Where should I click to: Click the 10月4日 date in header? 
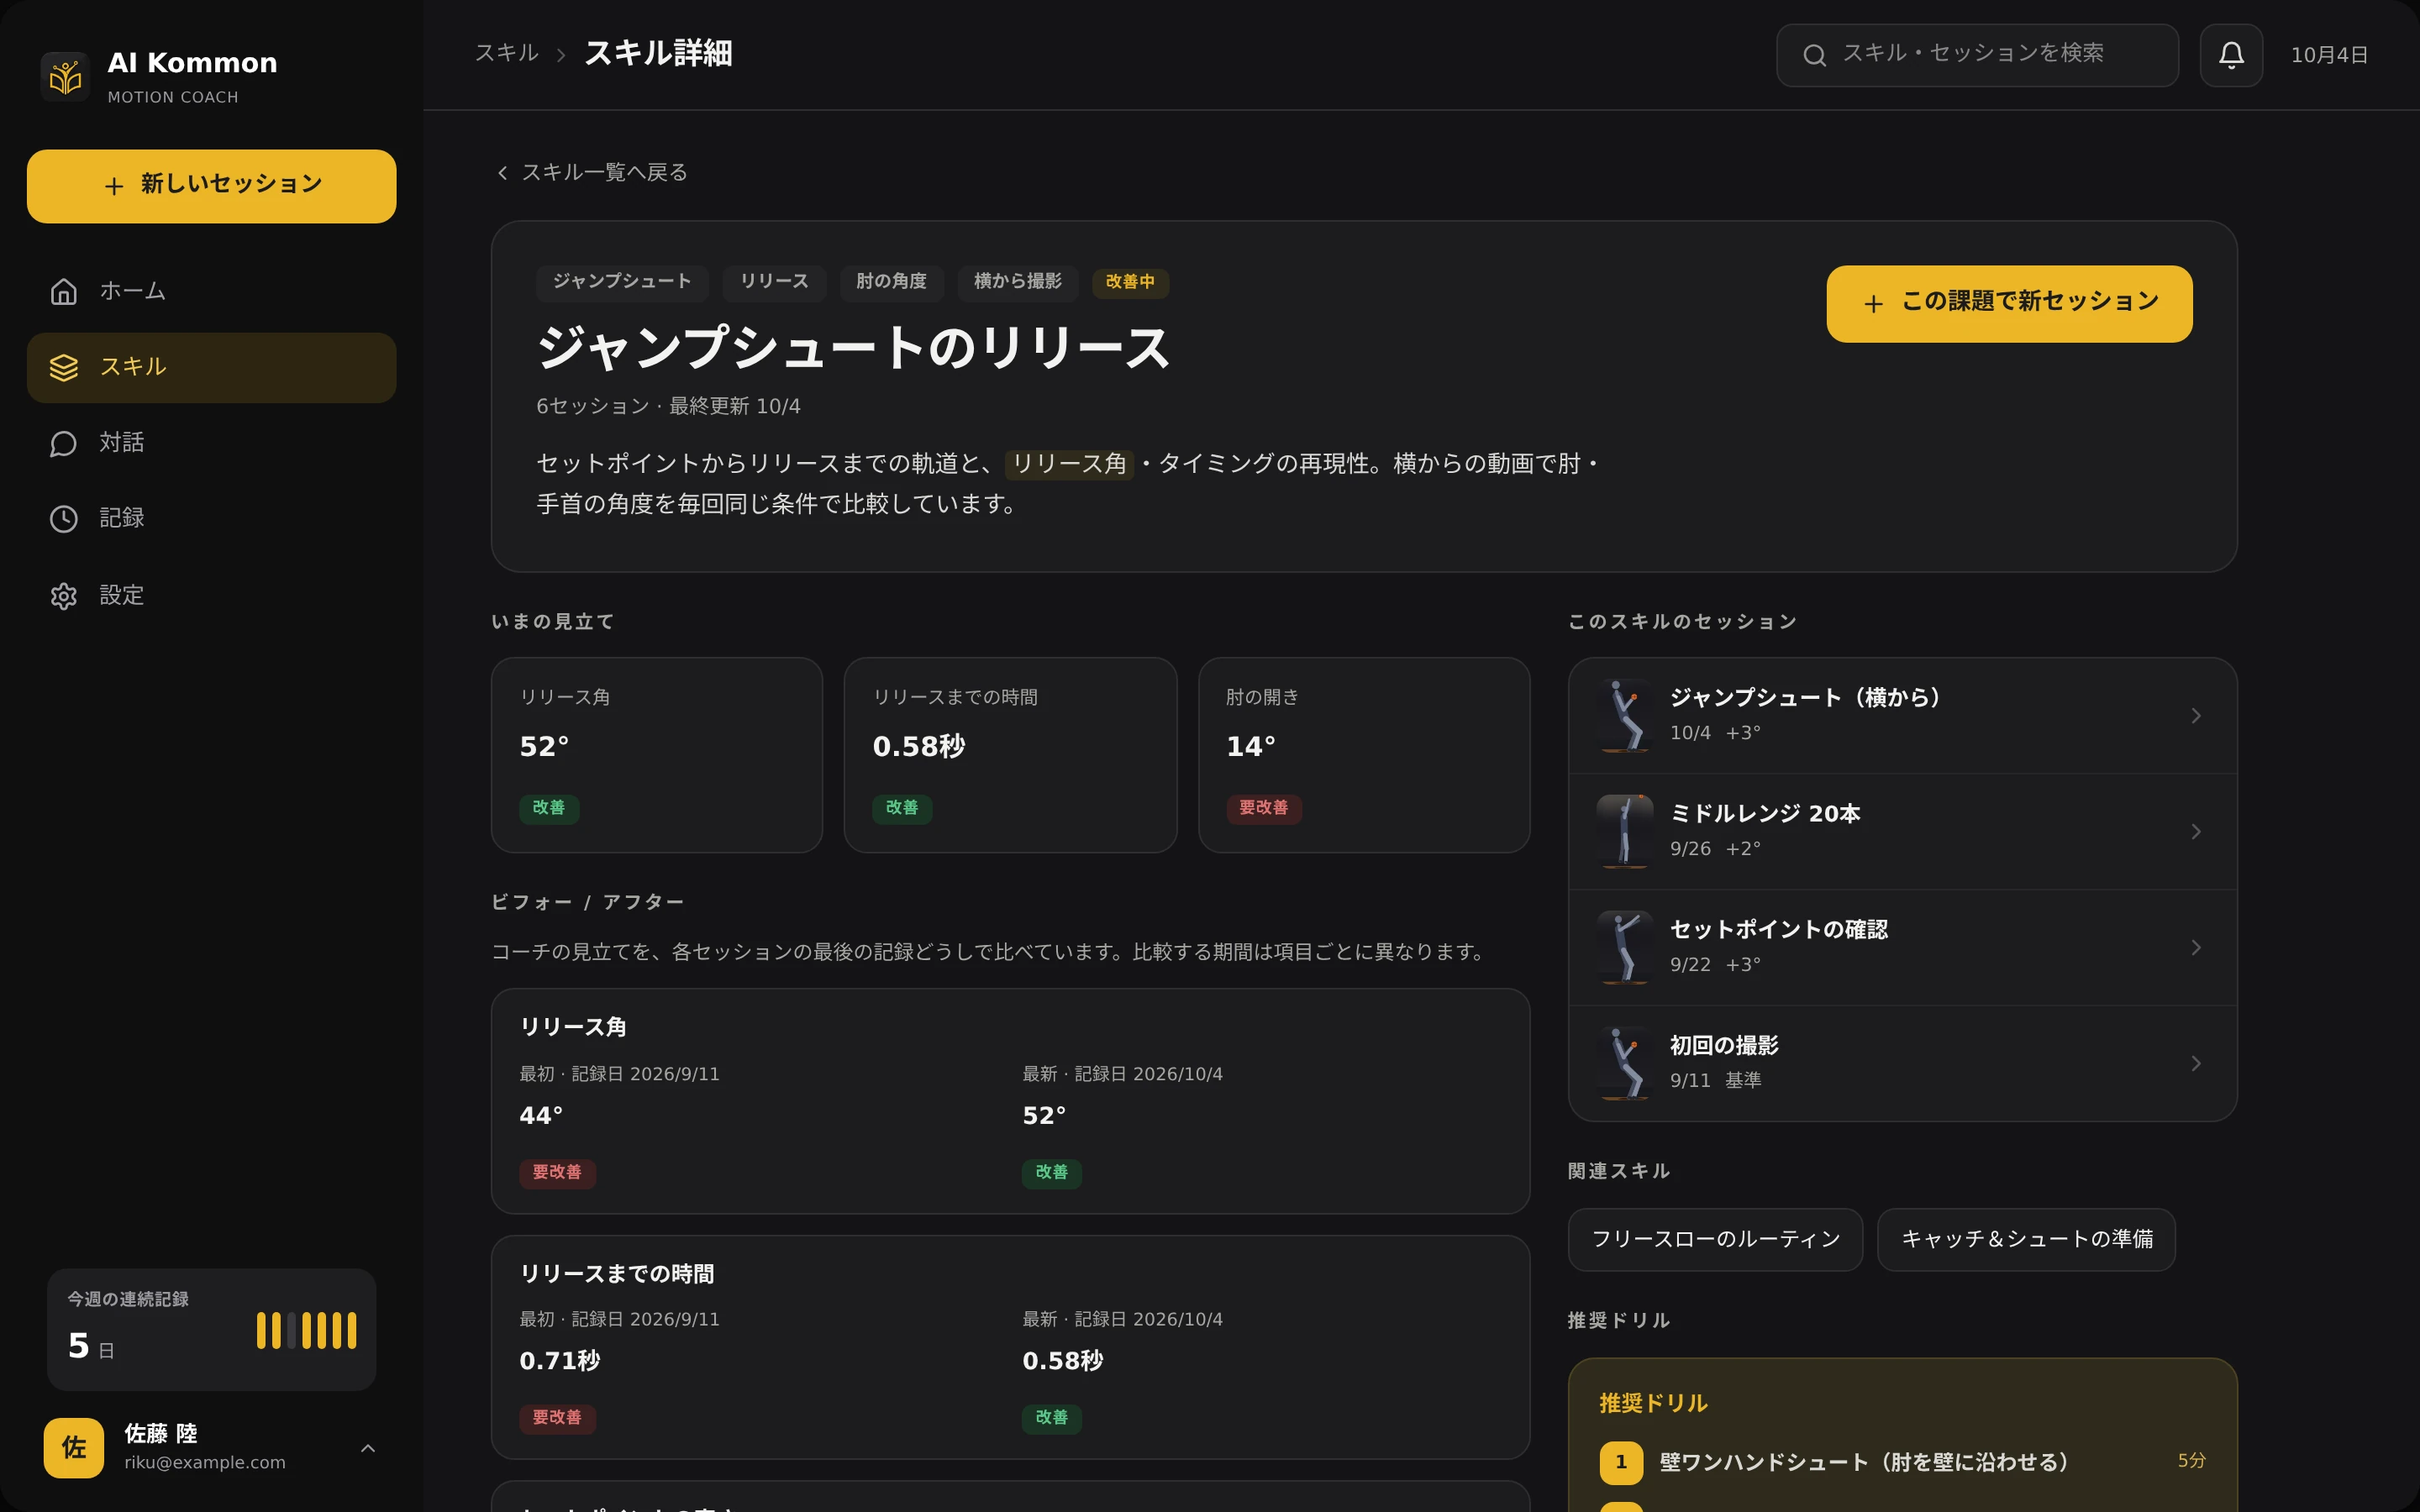pos(2329,55)
